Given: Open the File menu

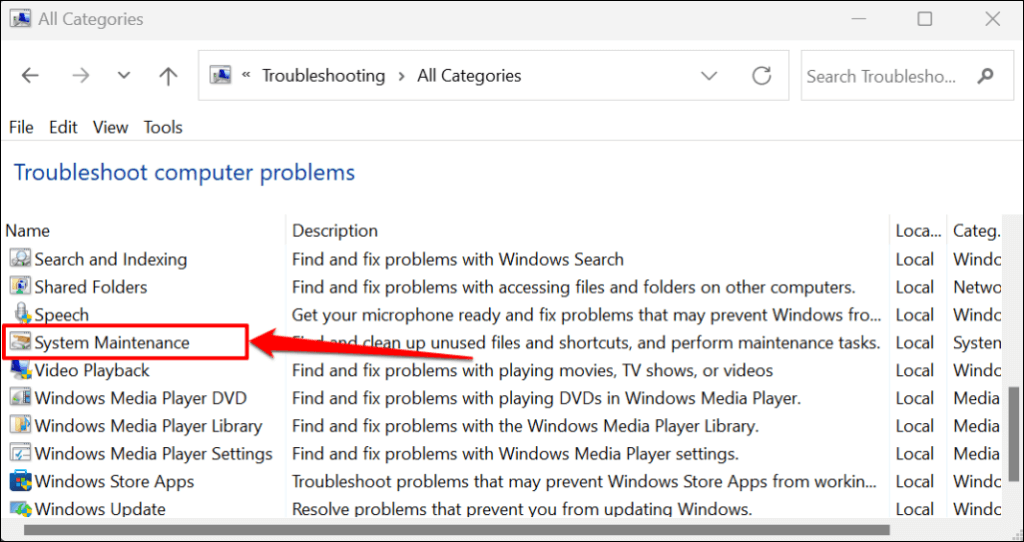Looking at the screenshot, I should click(x=21, y=127).
